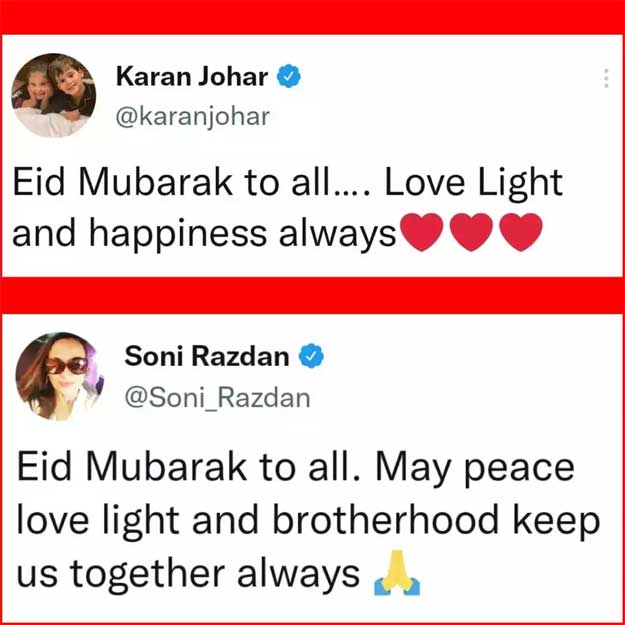
Task: Click Karan Johar's blue verified badge
Action: click(289, 77)
